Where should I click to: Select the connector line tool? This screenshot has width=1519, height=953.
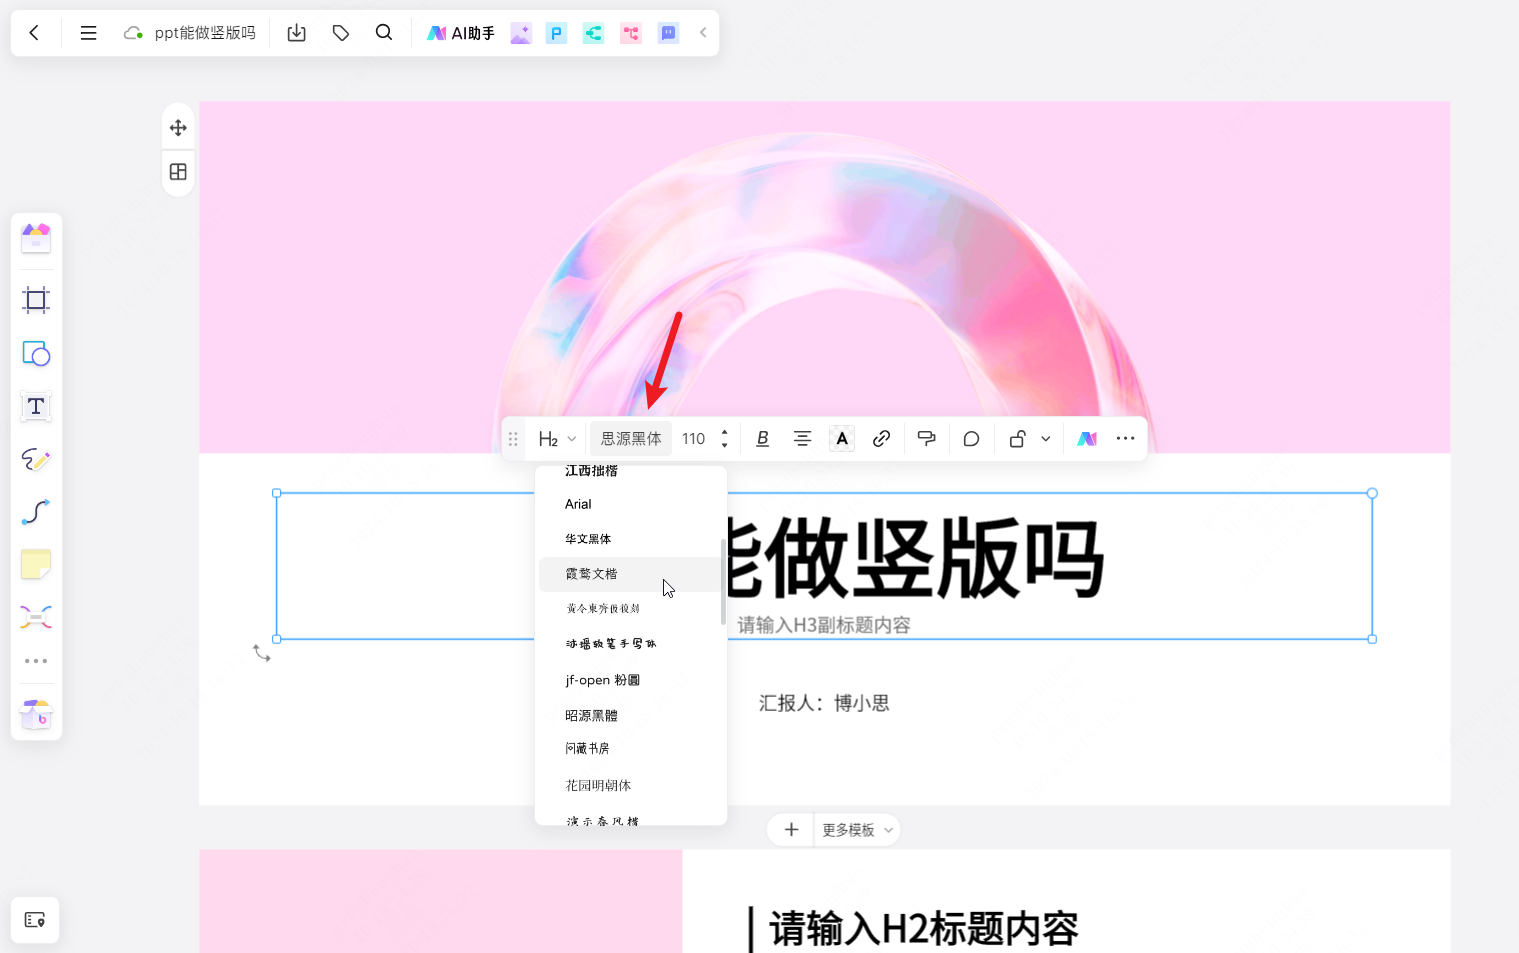[36, 512]
